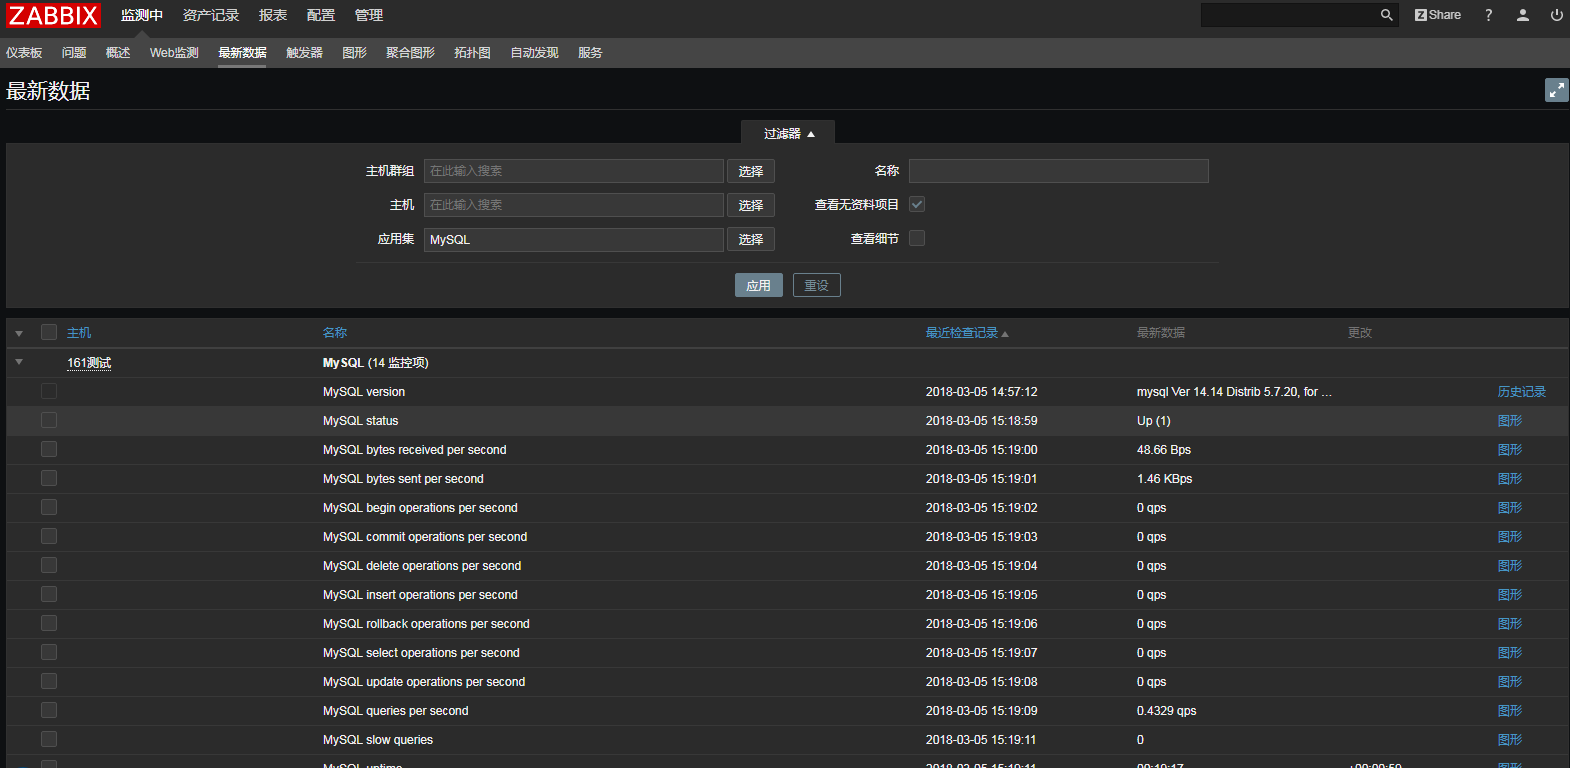Switch to the 触发器 tab
This screenshot has height=768, width=1570.
(x=304, y=53)
